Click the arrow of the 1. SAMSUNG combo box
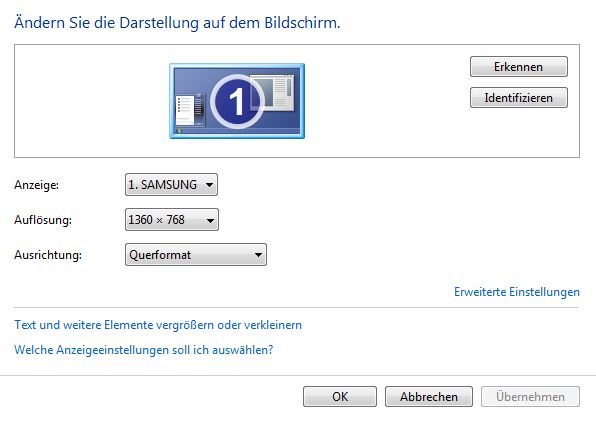596x424 pixels. pos(209,185)
